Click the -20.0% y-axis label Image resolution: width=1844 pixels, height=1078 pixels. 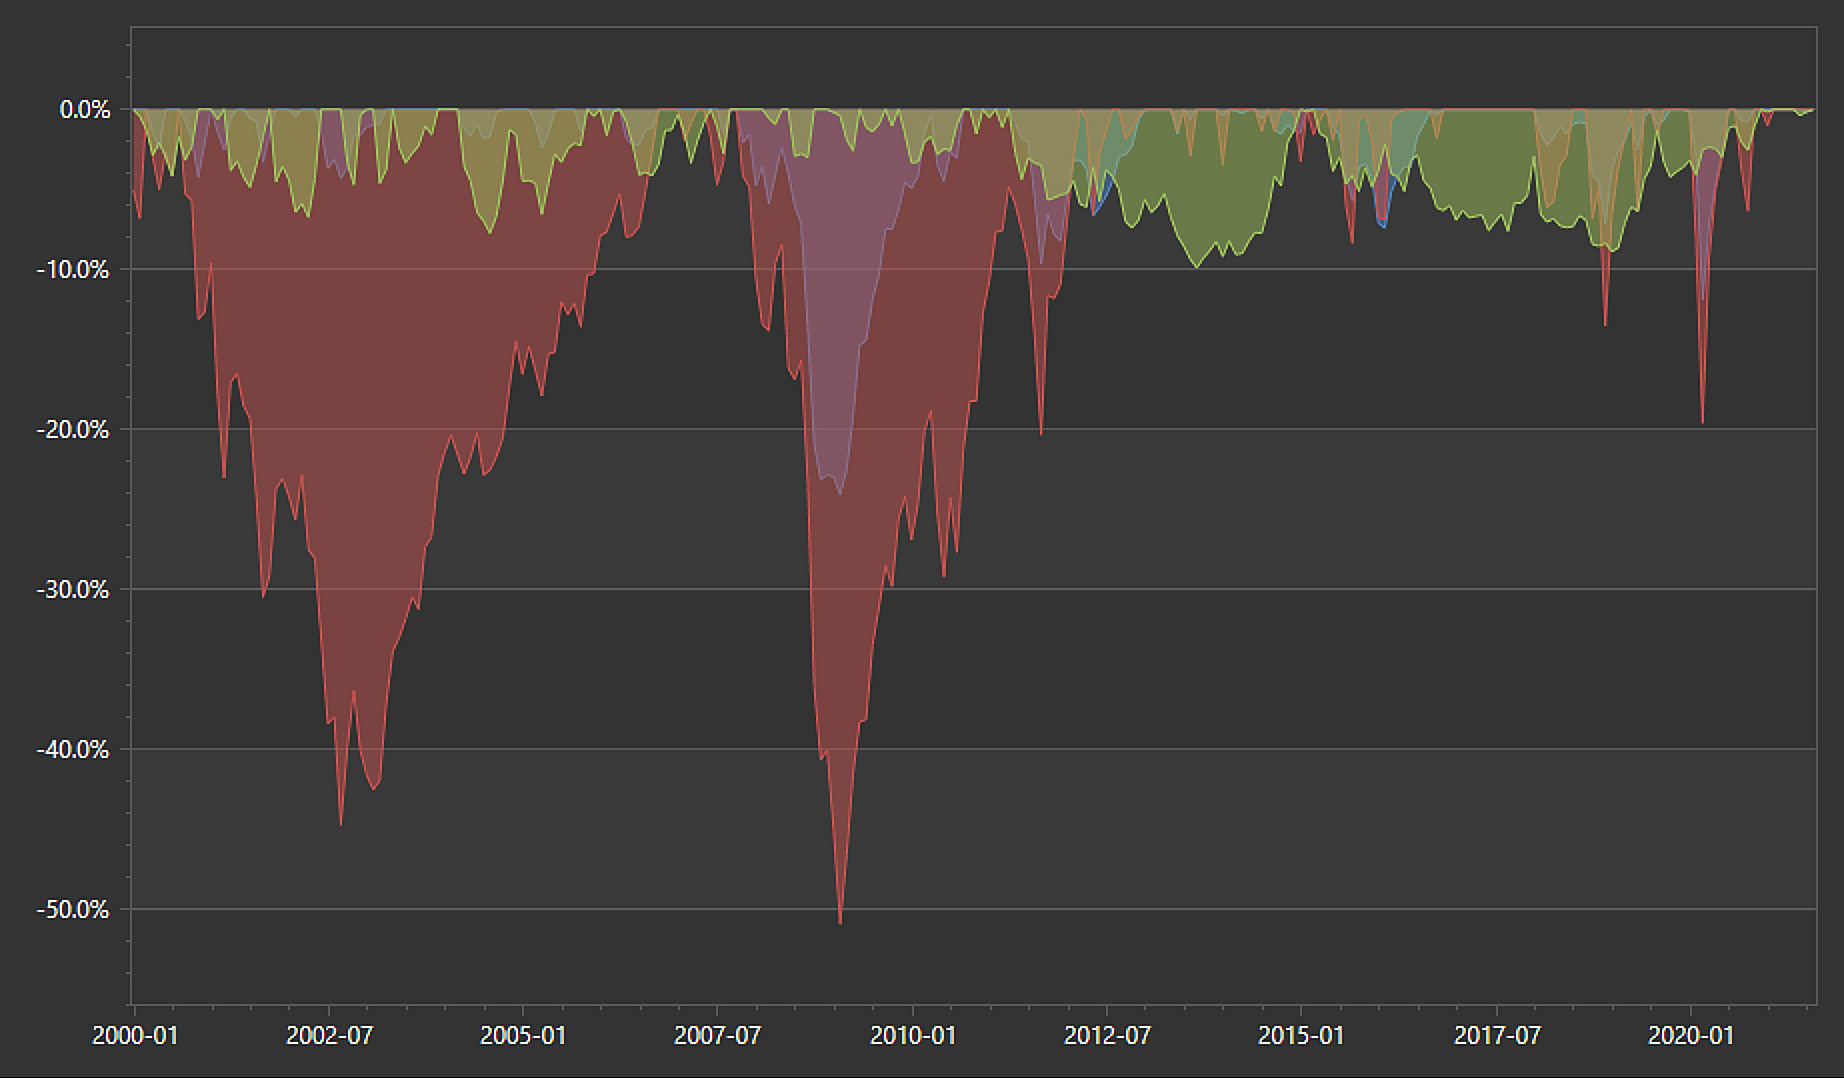point(73,430)
